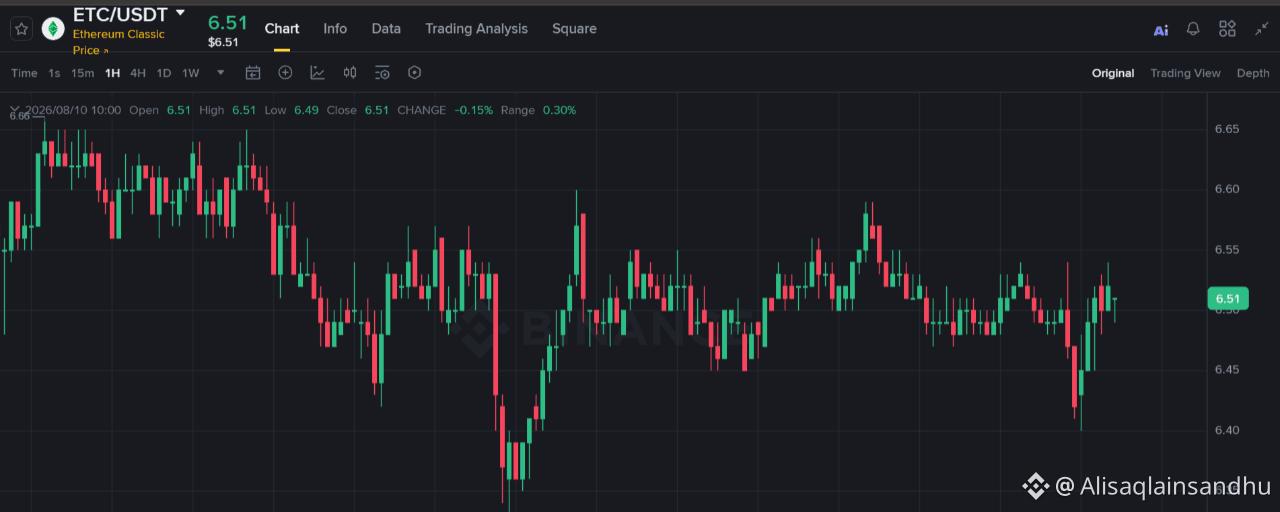Open price alerts bell icon
Image resolution: width=1280 pixels, height=512 pixels.
click(x=1193, y=29)
